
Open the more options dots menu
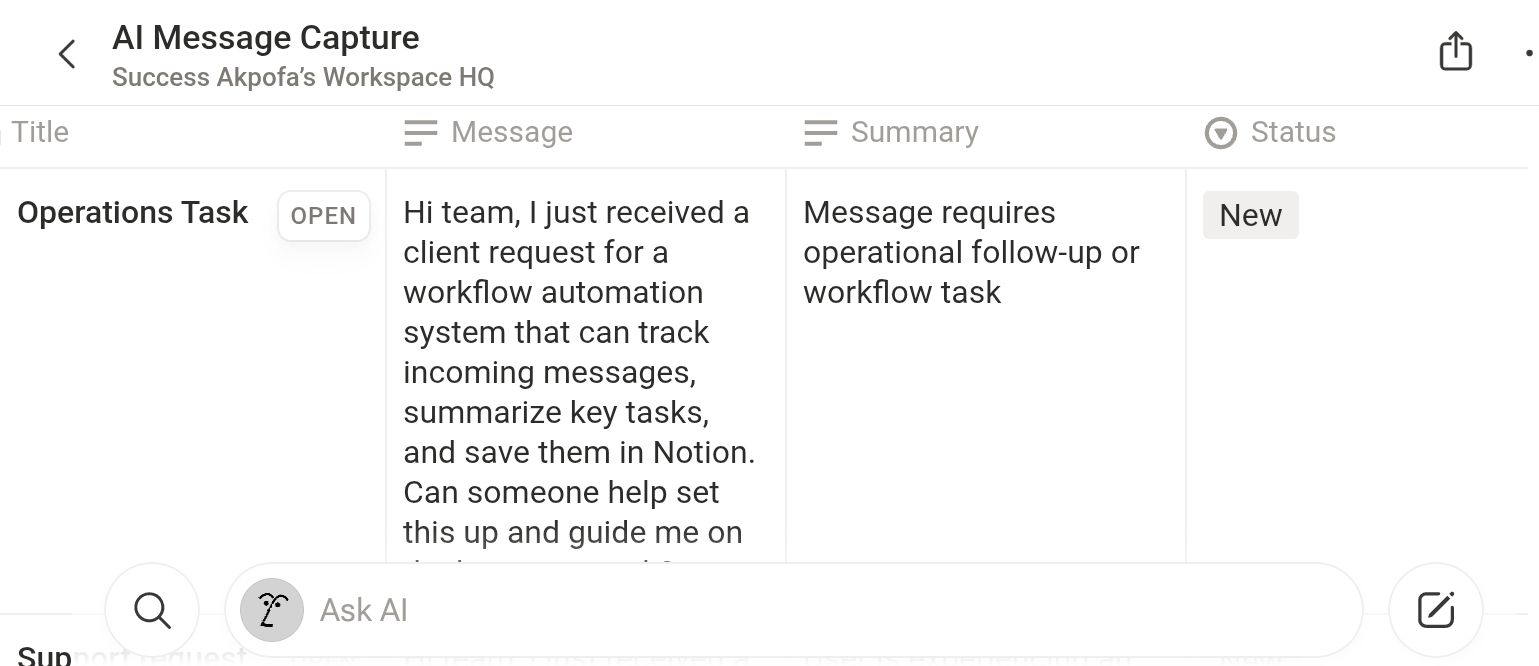click(x=1529, y=52)
